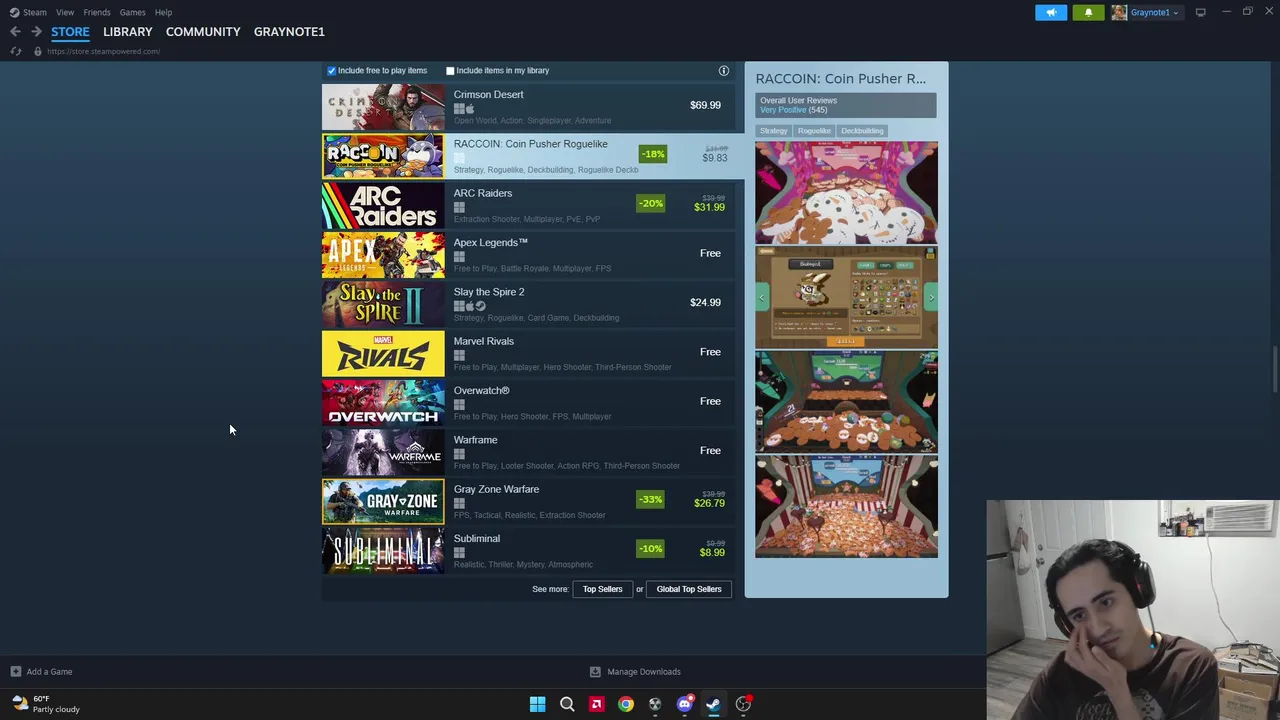Open the Deckbuilding tag in RACCOIN preview
Image resolution: width=1280 pixels, height=720 pixels.
click(x=862, y=131)
